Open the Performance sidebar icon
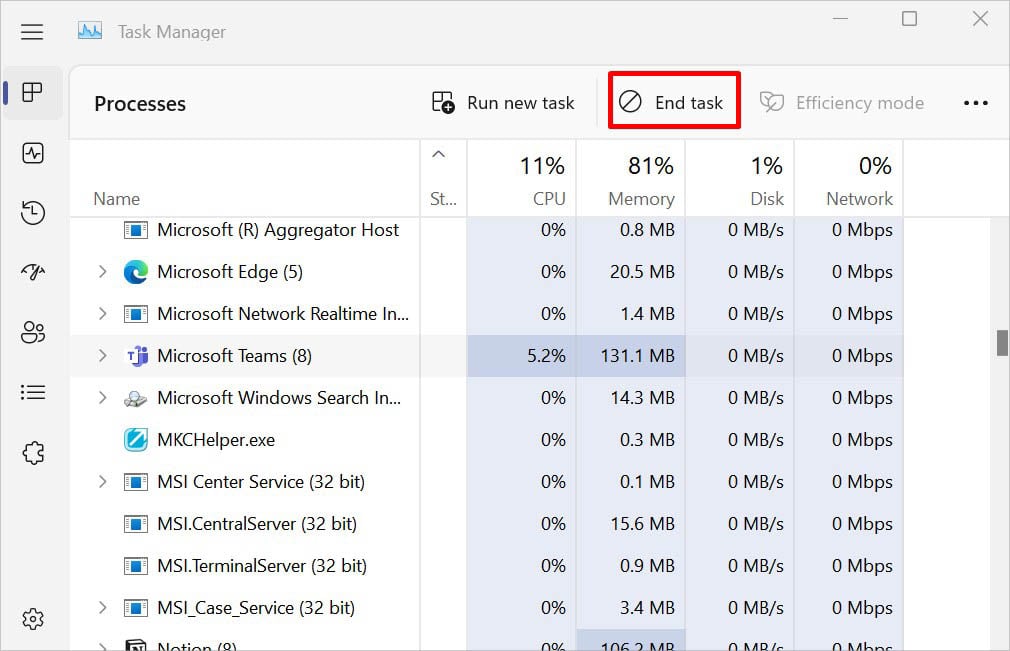The height and width of the screenshot is (651, 1010). (33, 153)
